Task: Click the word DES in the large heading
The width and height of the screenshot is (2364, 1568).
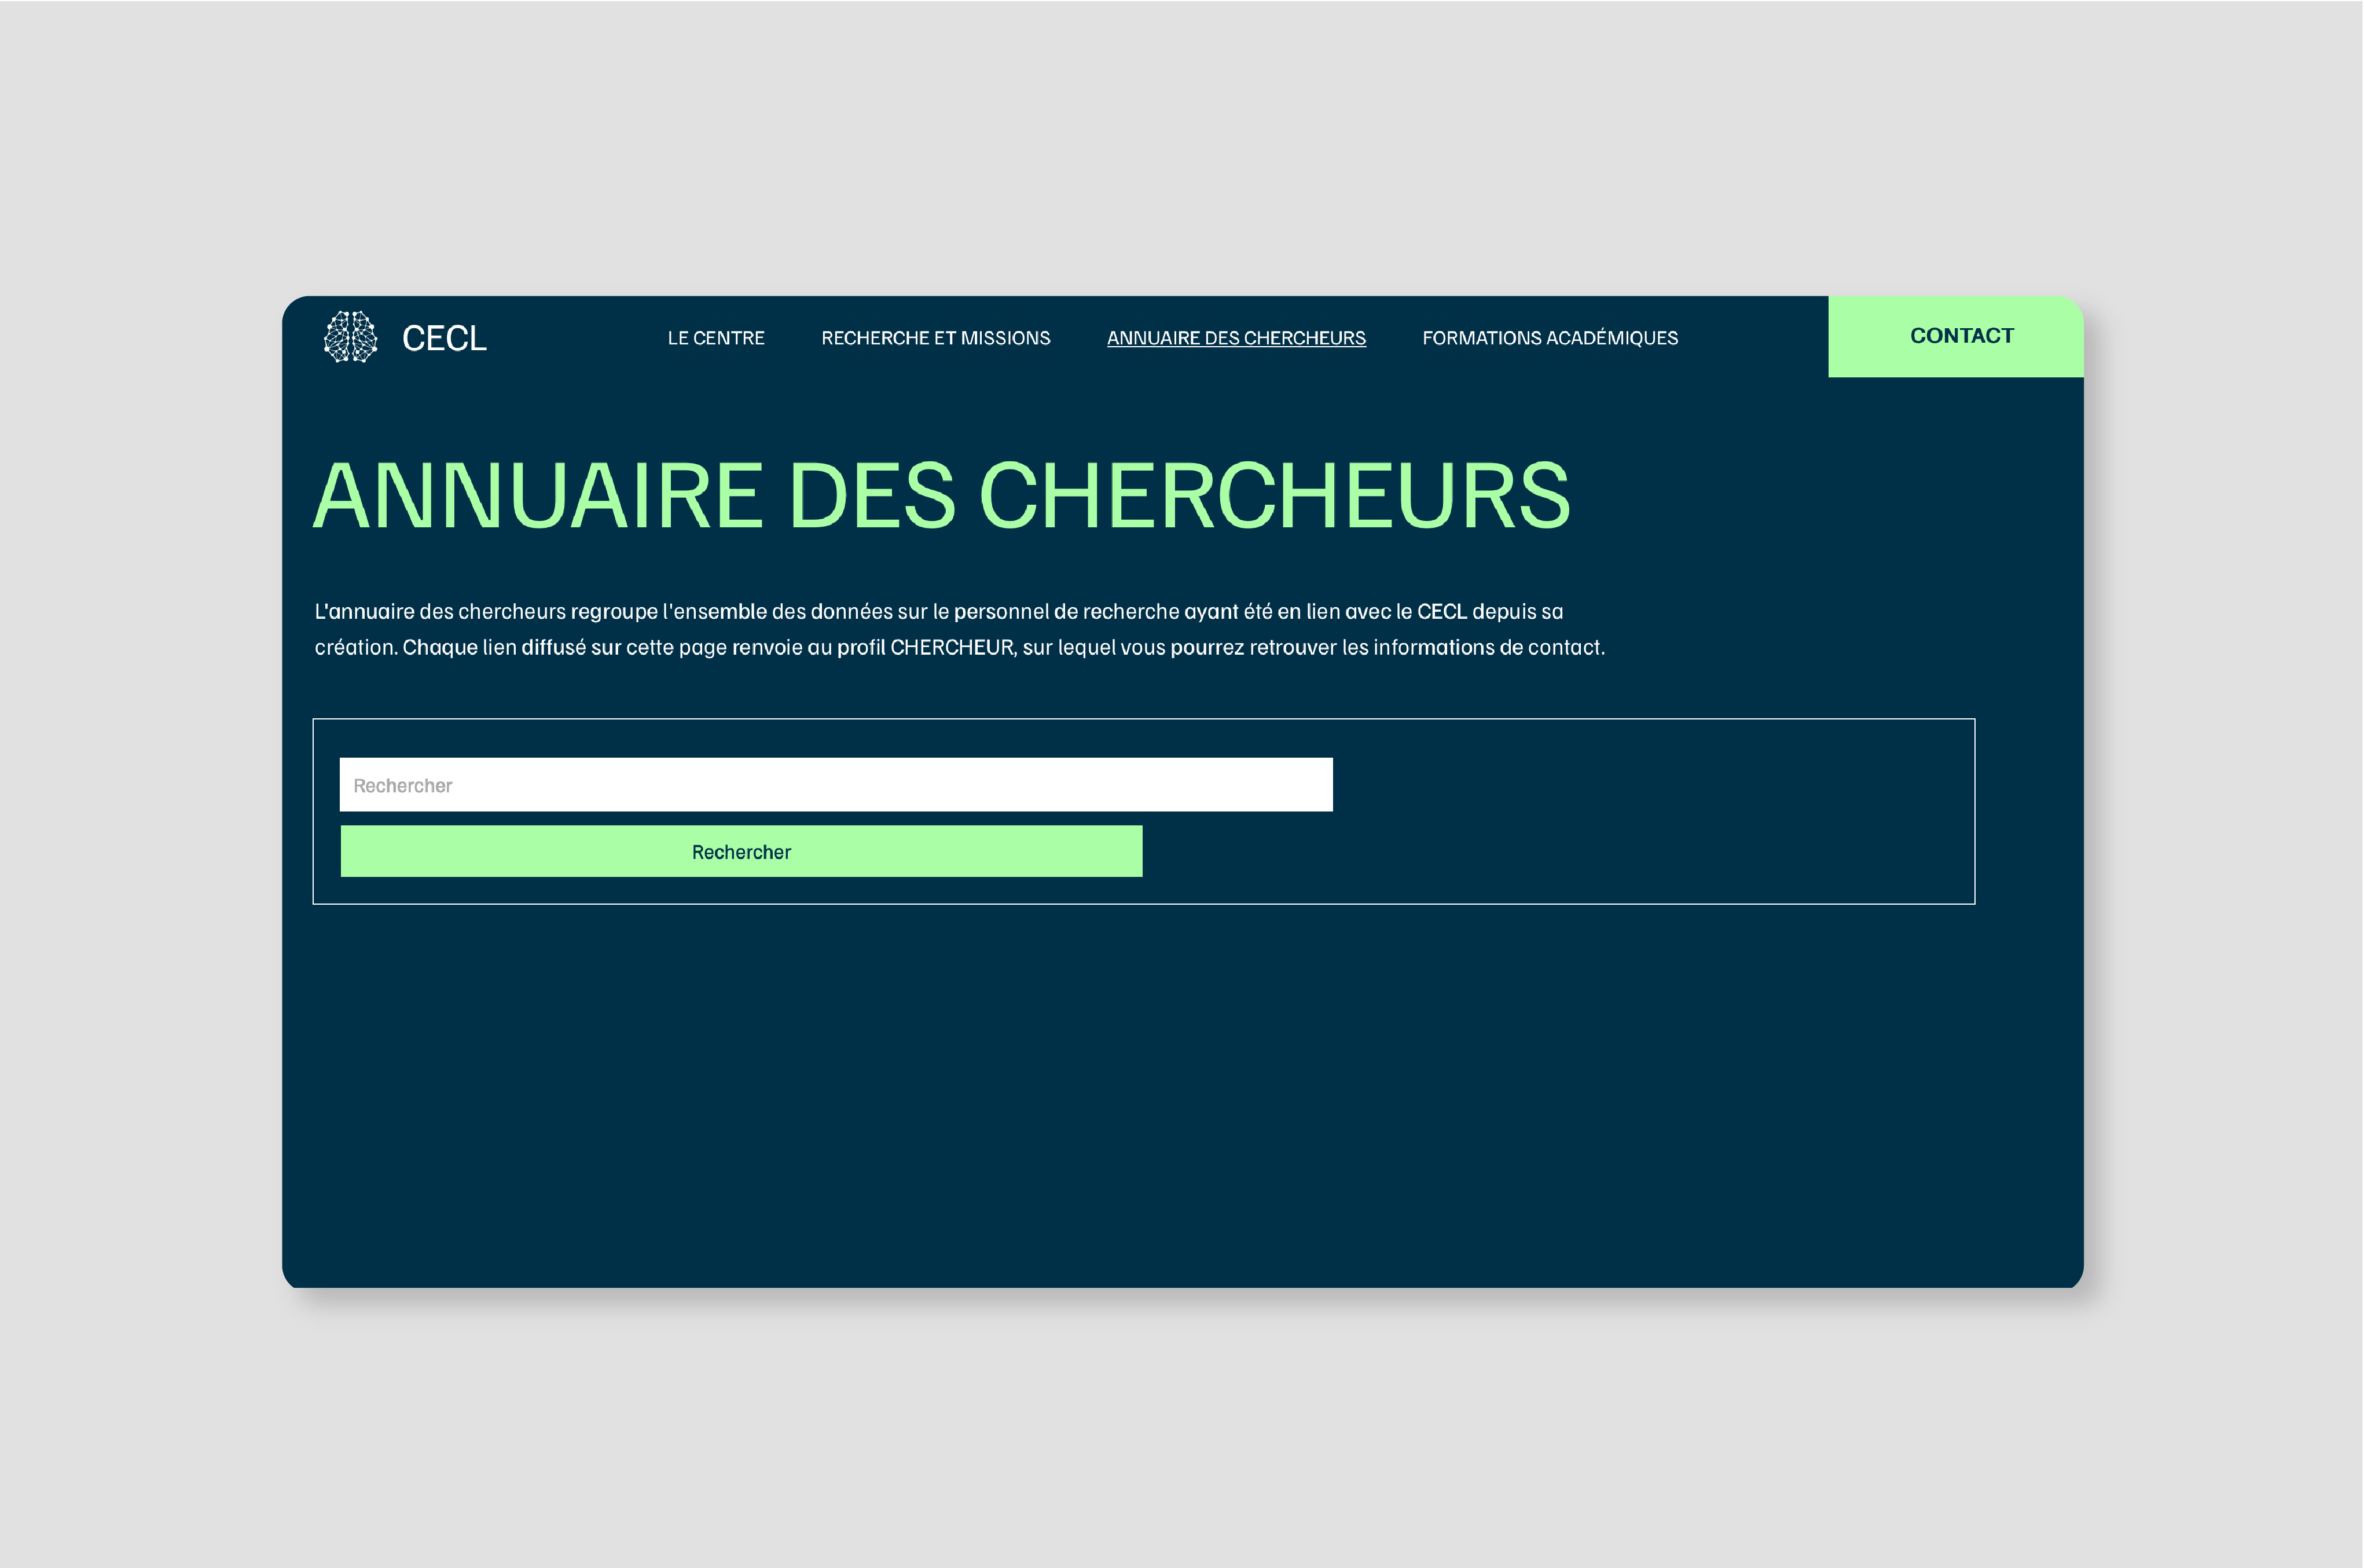Action: click(x=872, y=496)
